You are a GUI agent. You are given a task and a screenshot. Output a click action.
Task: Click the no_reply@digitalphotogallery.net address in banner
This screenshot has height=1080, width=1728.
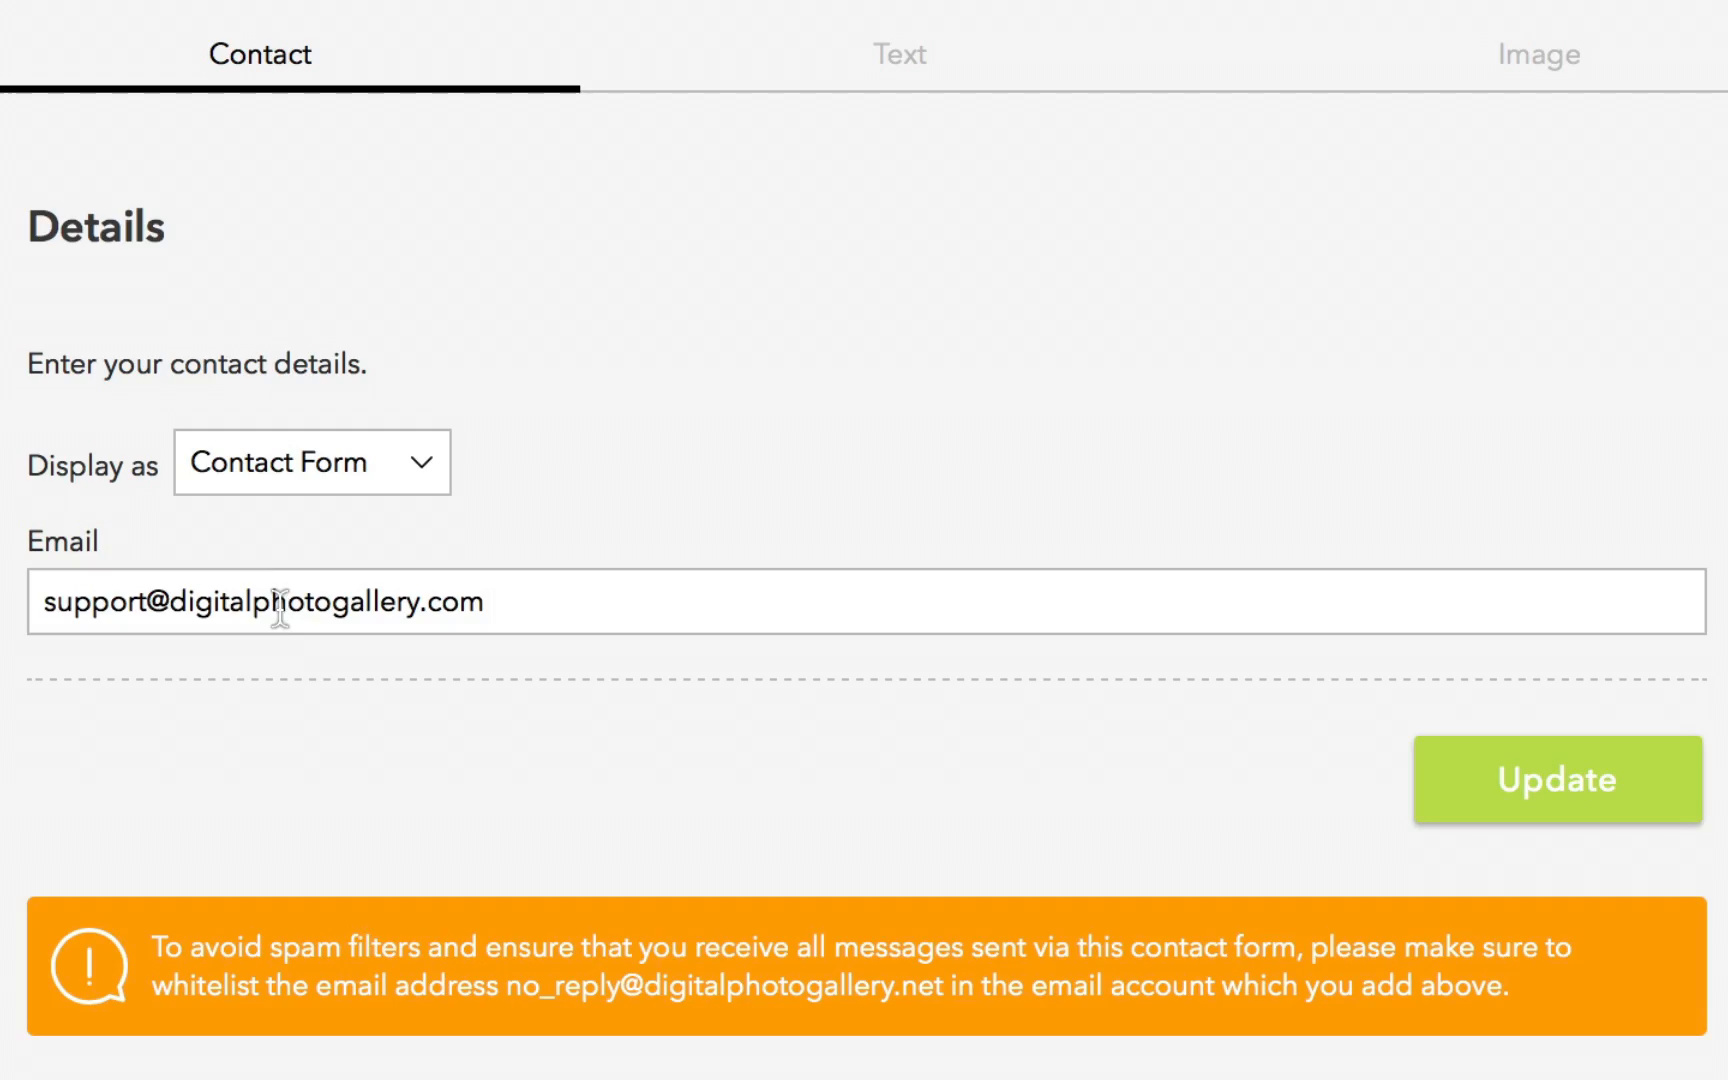pyautogui.click(x=724, y=986)
